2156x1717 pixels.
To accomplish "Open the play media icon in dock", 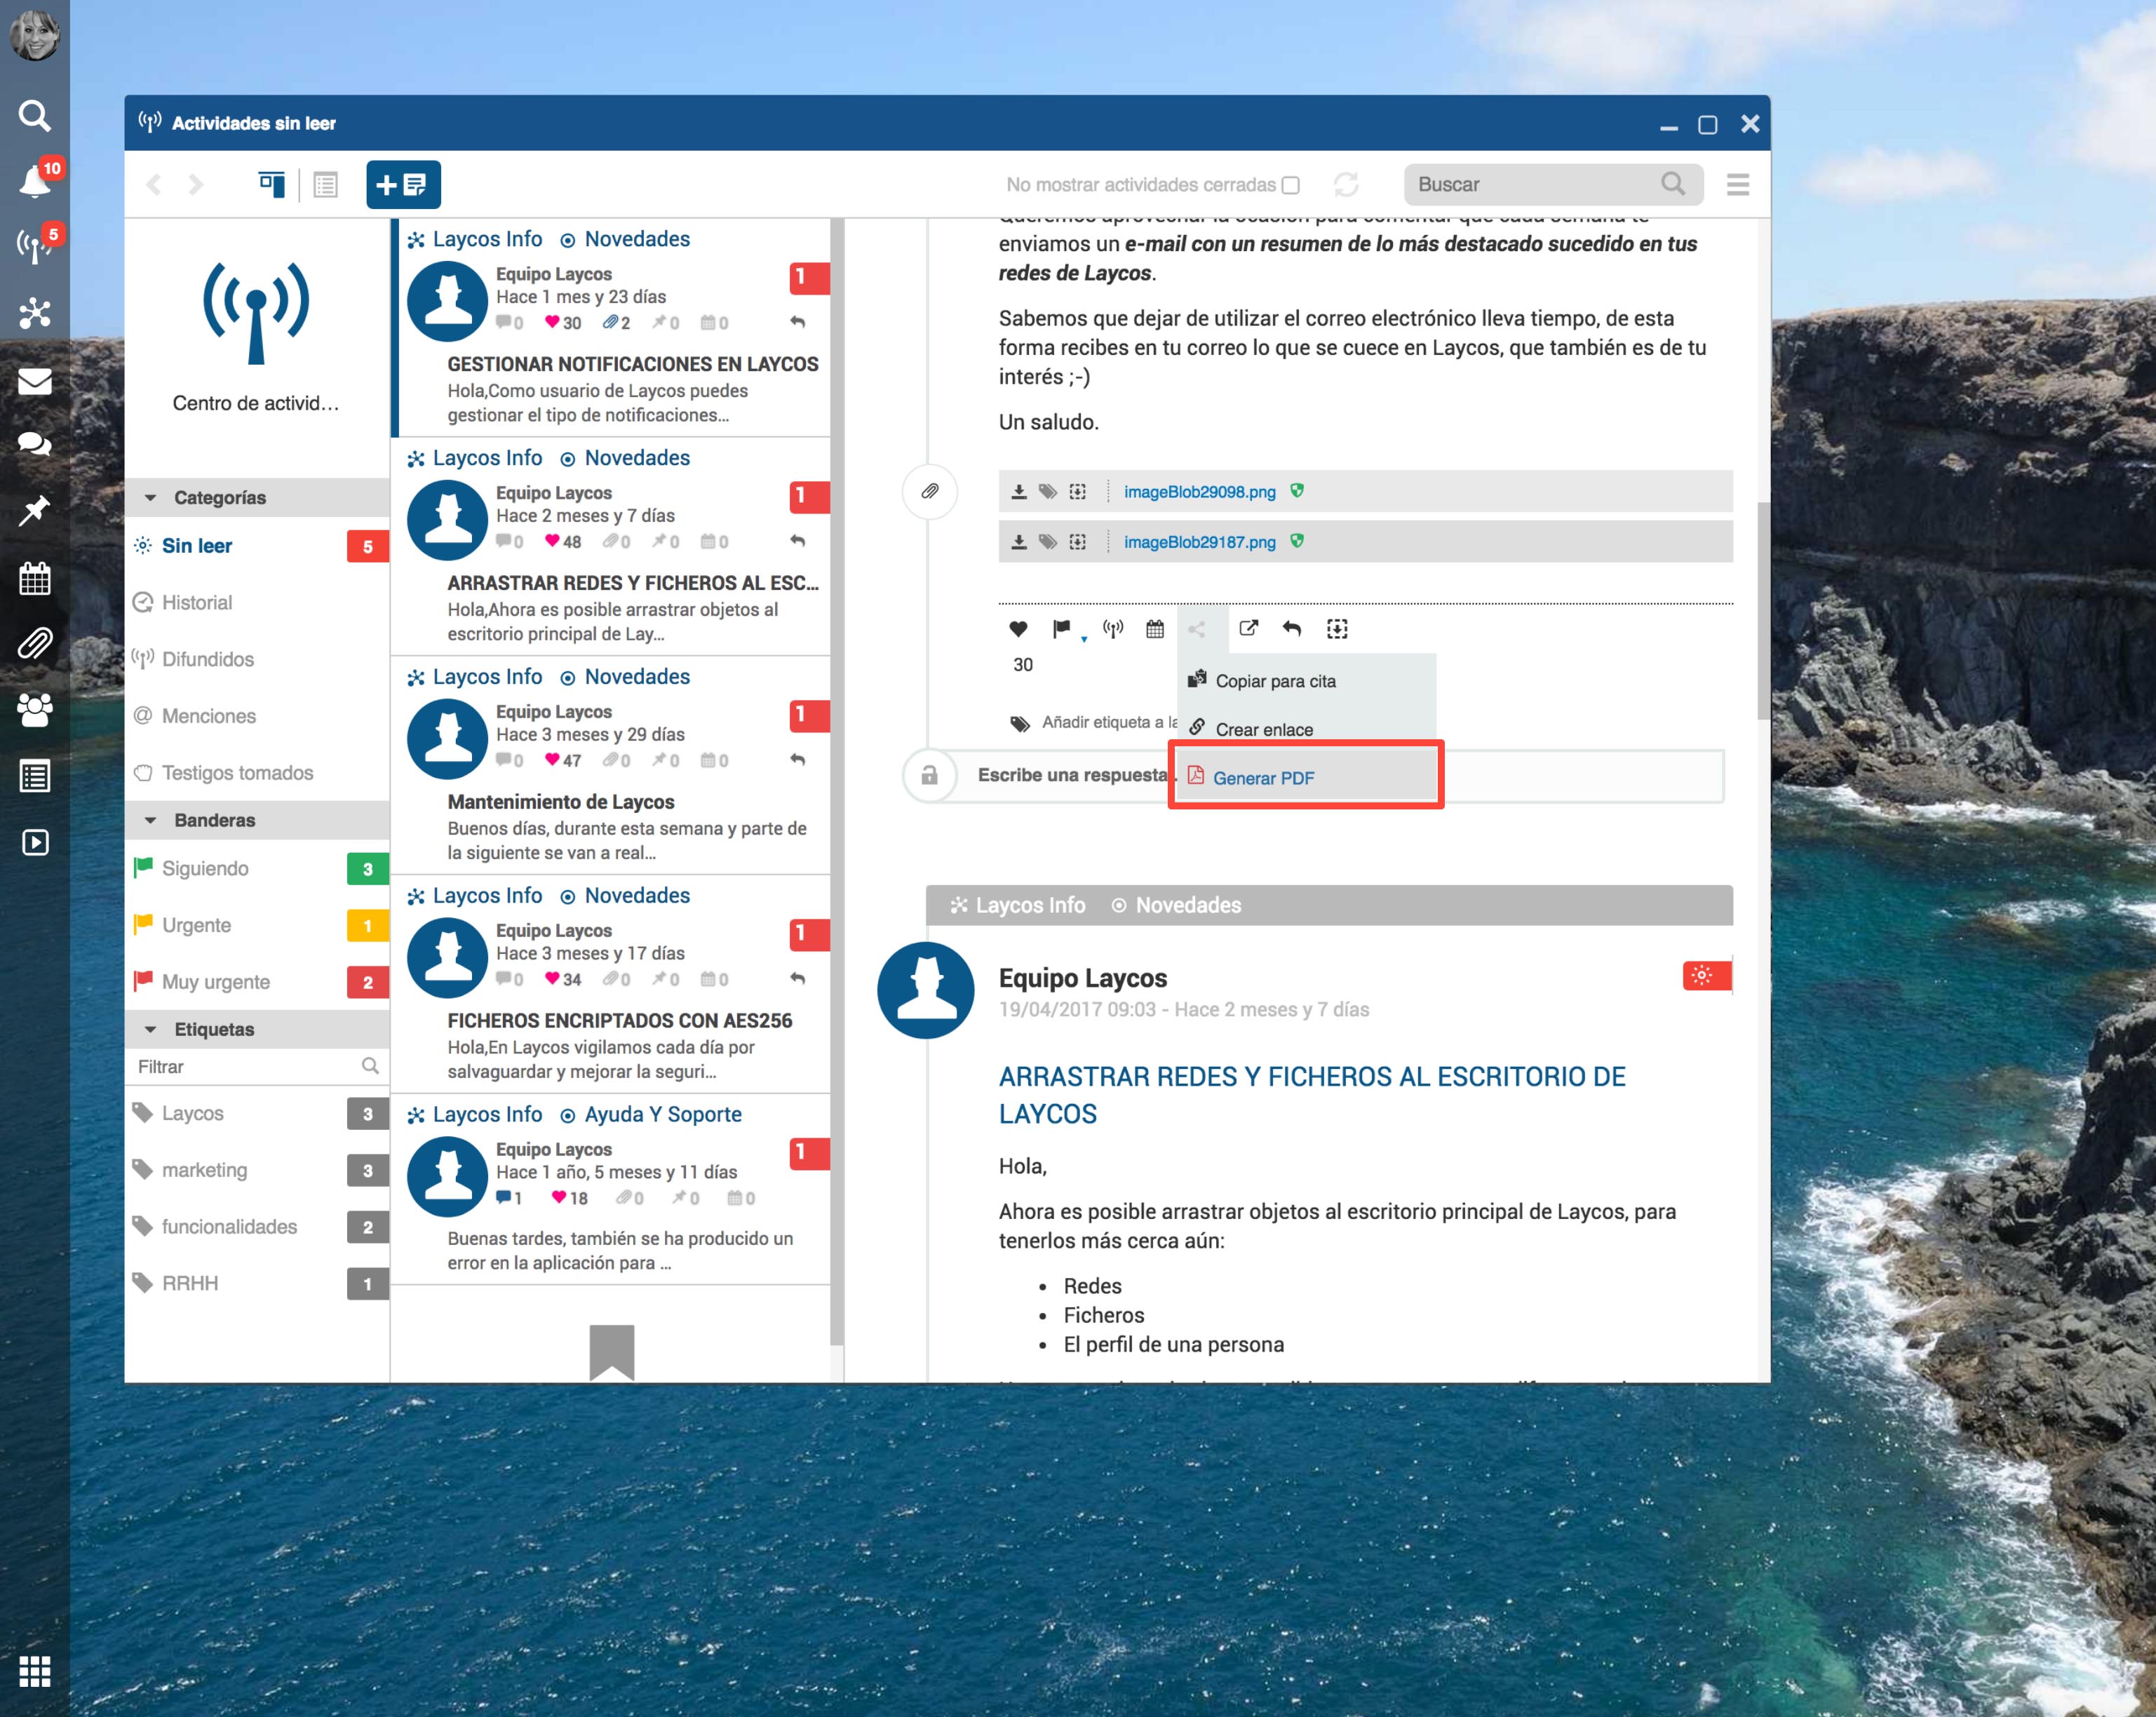I will [34, 842].
